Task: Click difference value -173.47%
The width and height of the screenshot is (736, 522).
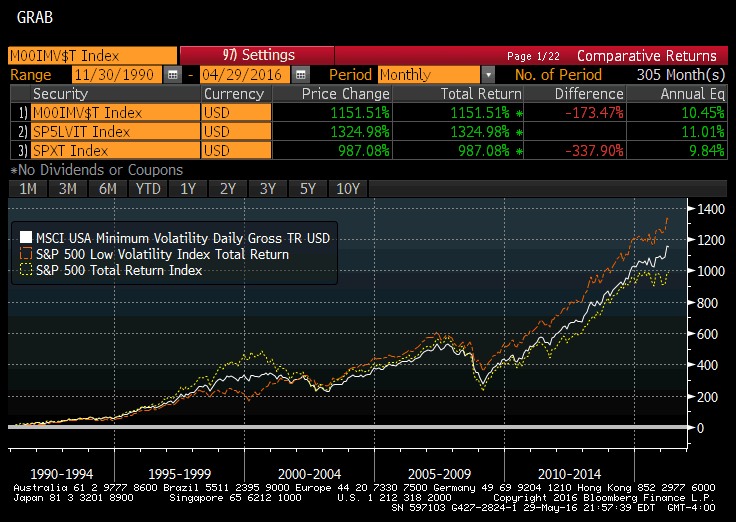Action: tap(594, 113)
